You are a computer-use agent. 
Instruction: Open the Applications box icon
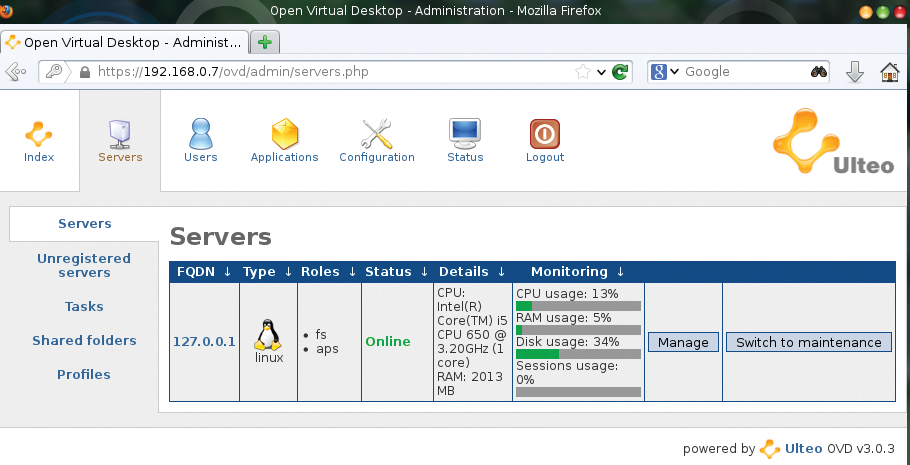click(x=285, y=134)
